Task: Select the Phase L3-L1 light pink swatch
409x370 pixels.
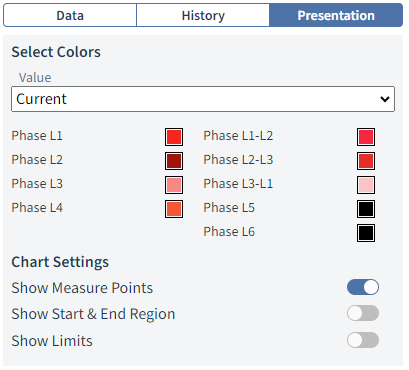Action: (x=366, y=185)
